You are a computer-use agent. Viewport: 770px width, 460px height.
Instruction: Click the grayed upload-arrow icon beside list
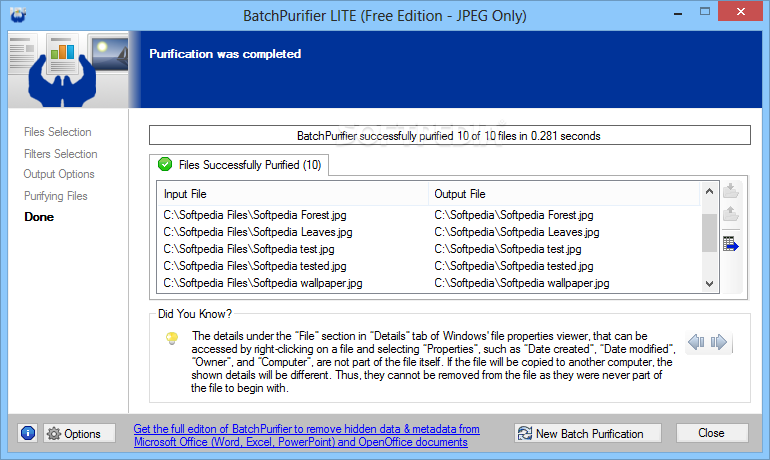(731, 214)
